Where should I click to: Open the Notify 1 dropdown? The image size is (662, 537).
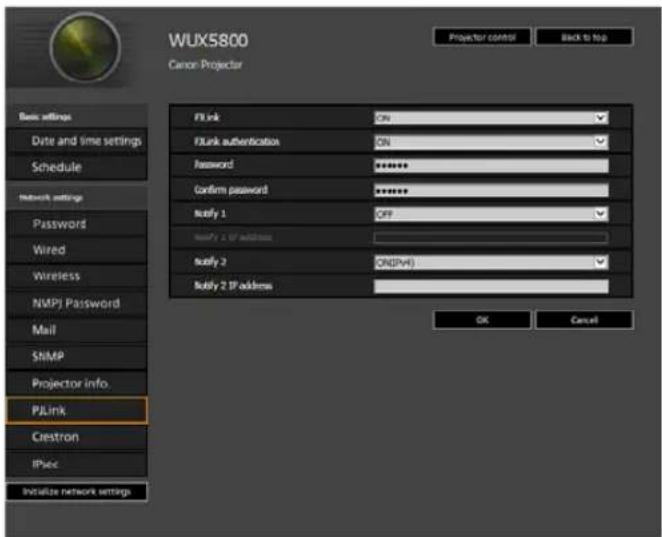491,214
